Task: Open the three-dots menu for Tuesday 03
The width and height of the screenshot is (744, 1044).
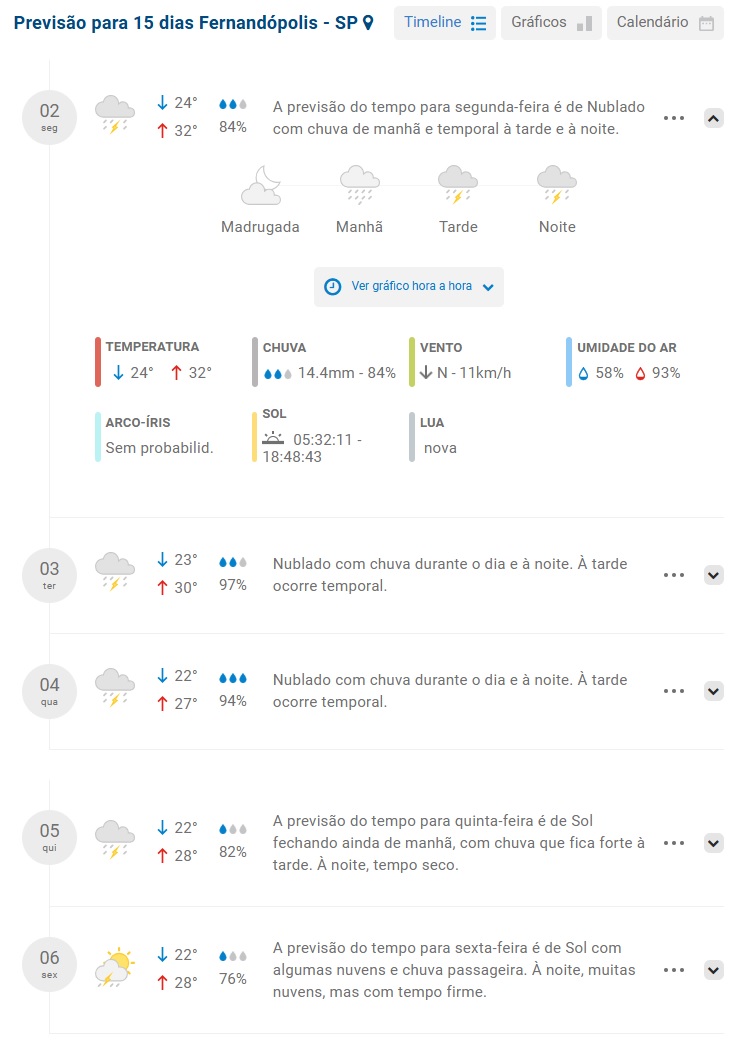Action: (674, 575)
